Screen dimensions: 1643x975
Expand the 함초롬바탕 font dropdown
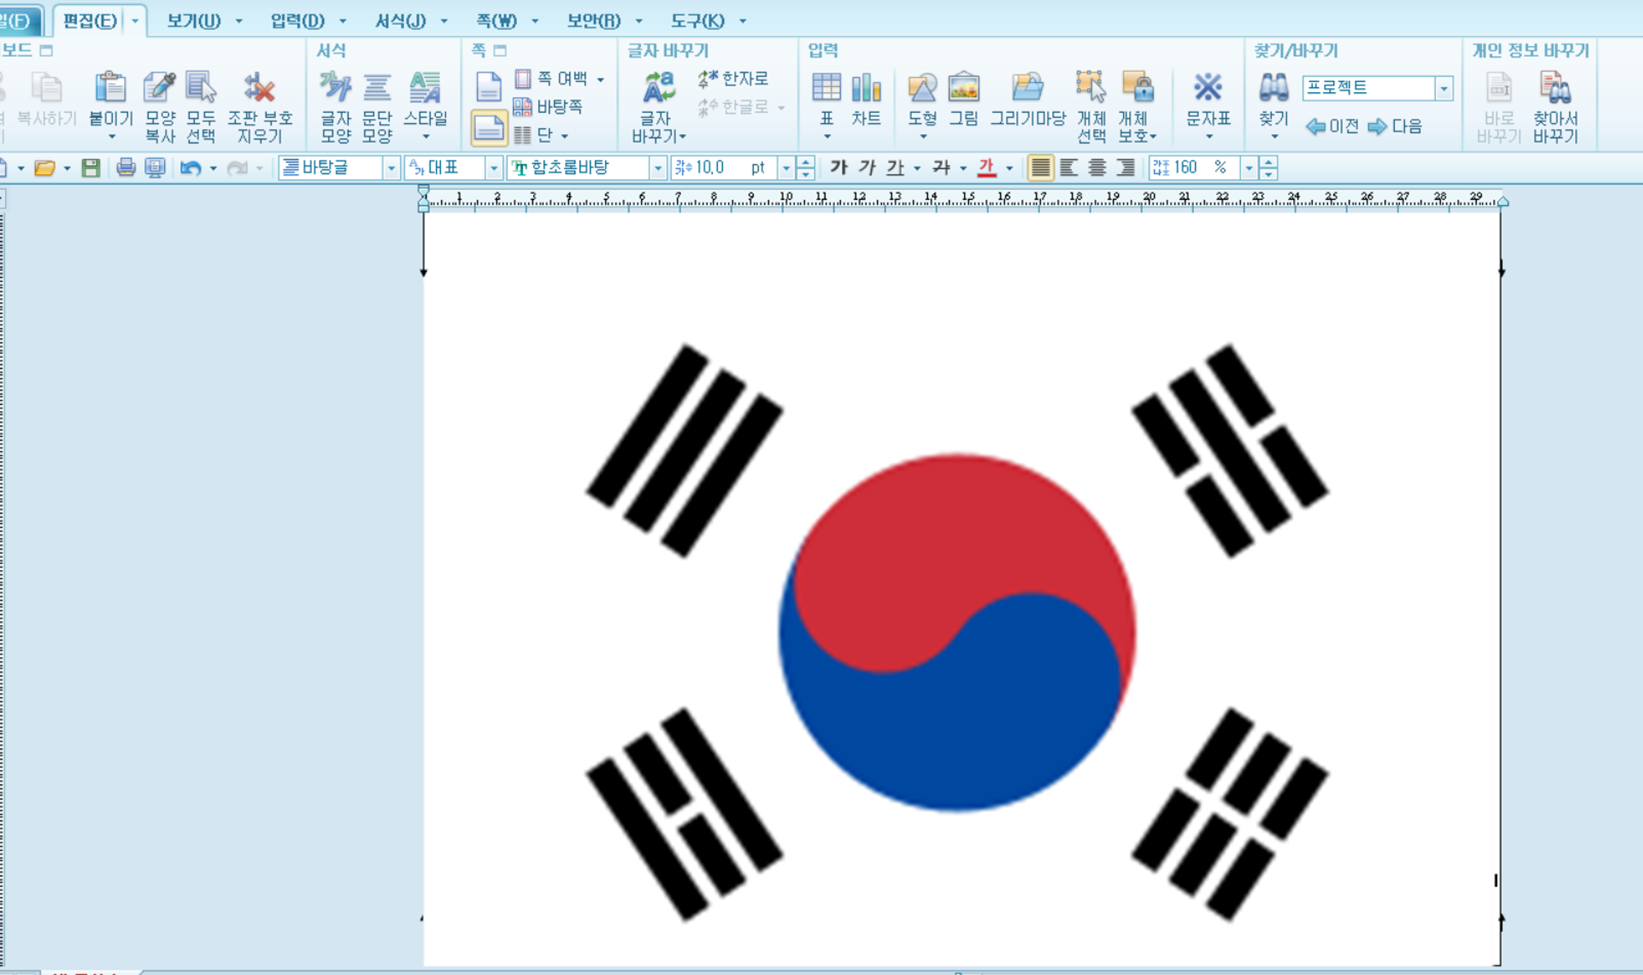657,168
